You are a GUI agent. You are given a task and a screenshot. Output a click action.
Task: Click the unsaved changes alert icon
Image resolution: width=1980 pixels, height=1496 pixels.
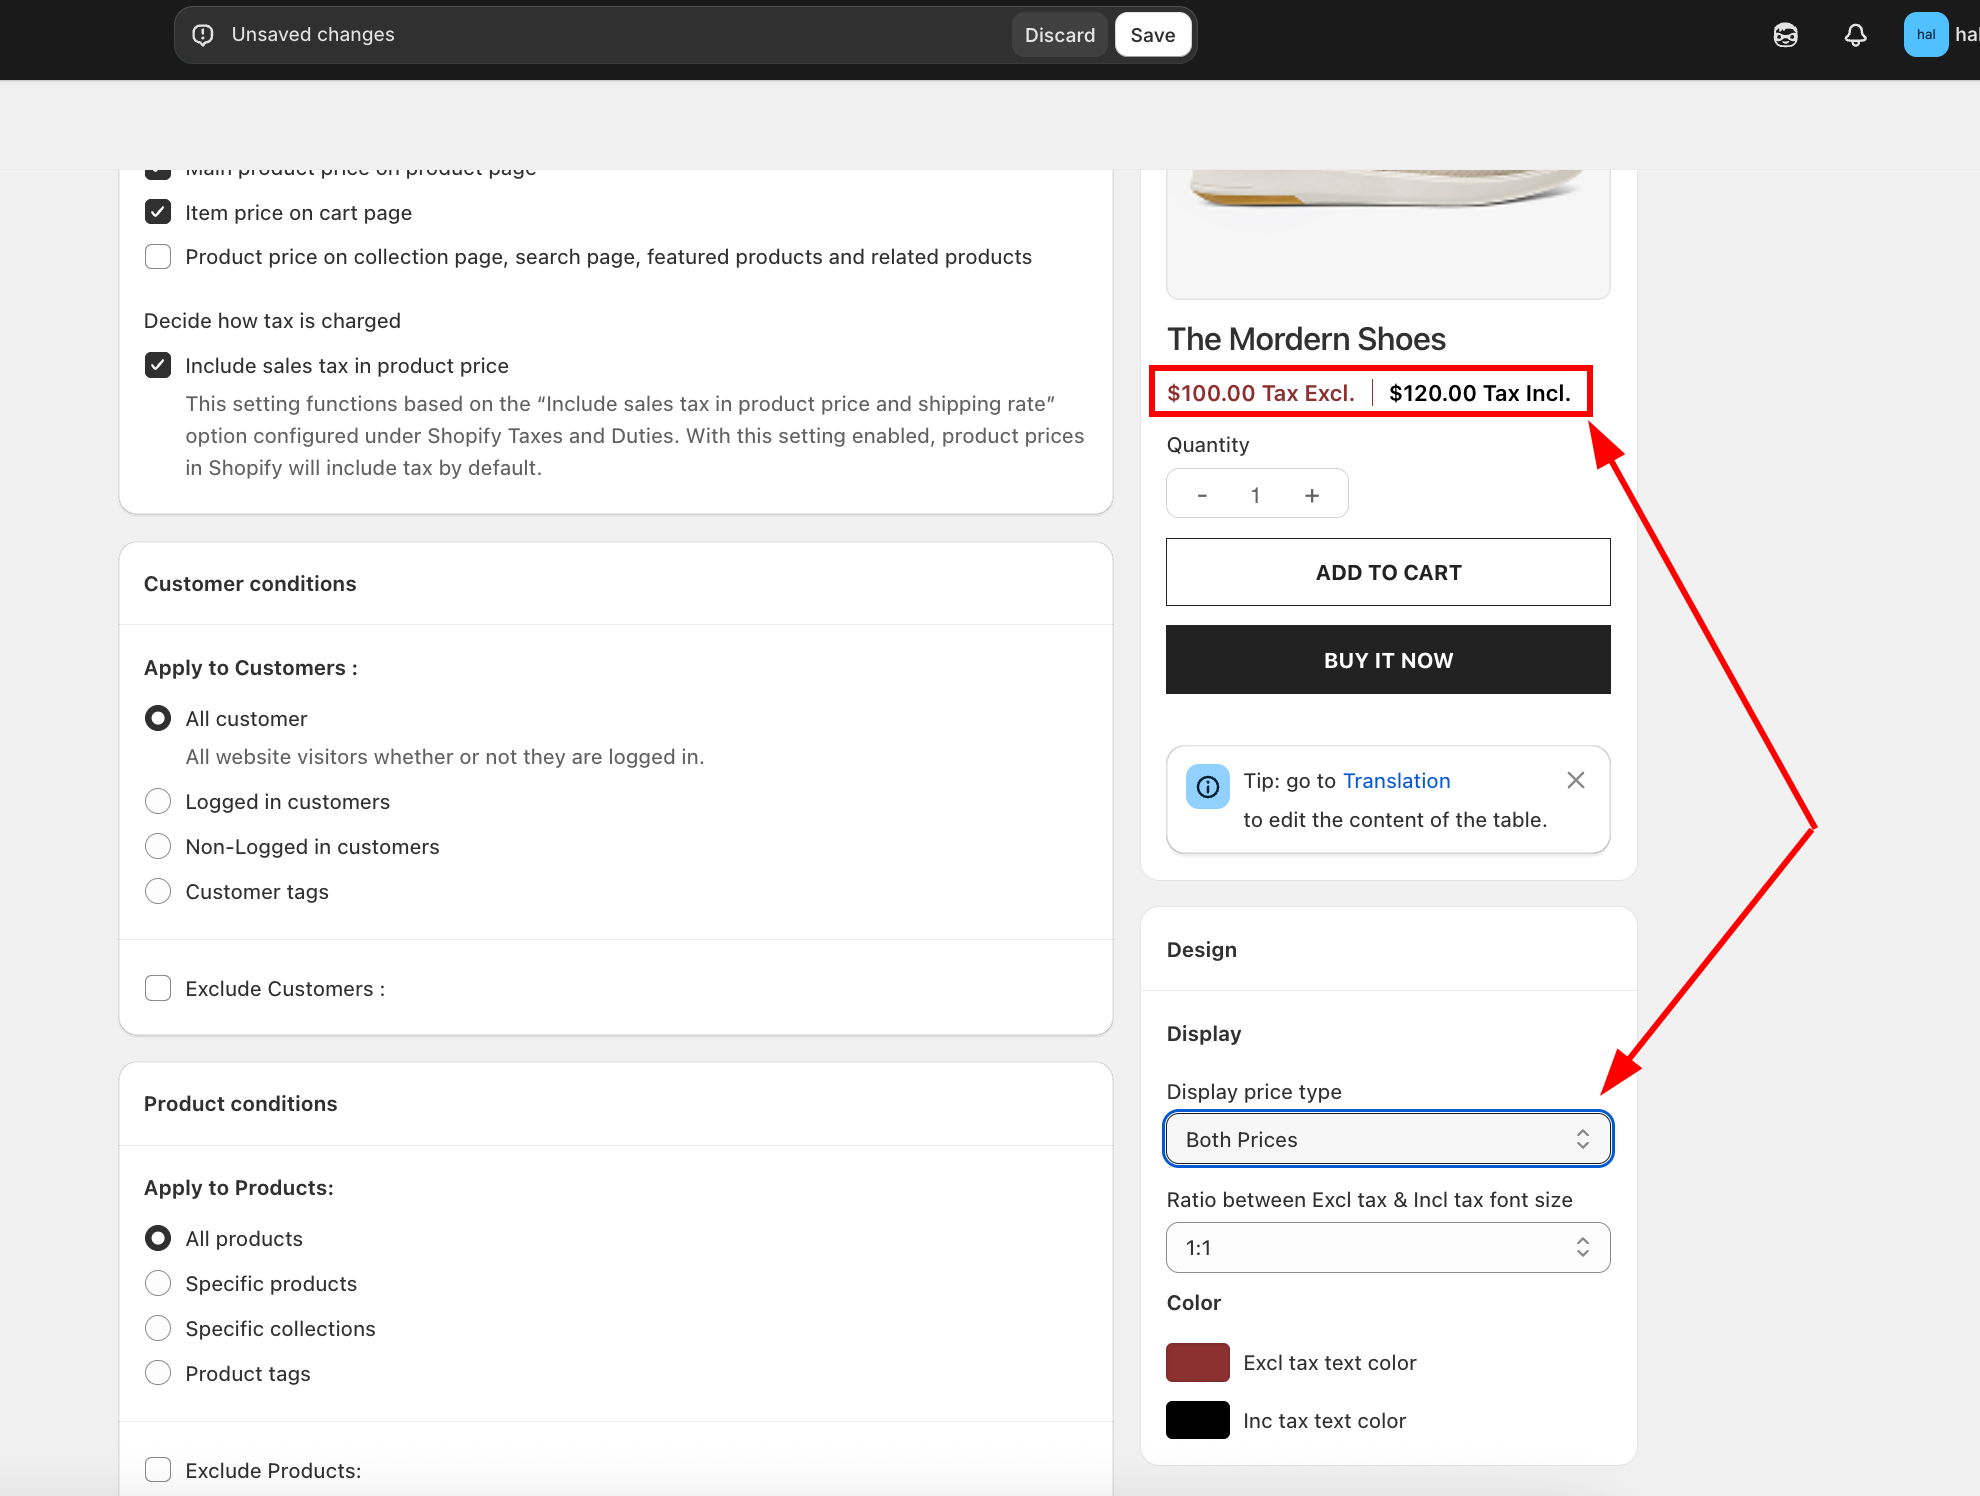[203, 35]
